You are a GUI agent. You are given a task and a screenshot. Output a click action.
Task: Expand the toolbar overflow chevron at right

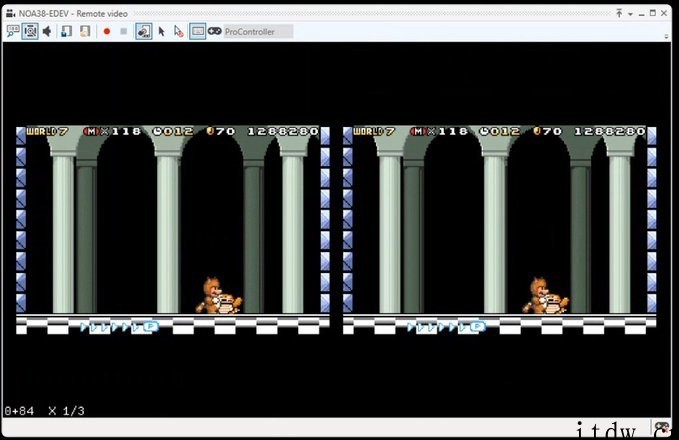[666, 37]
